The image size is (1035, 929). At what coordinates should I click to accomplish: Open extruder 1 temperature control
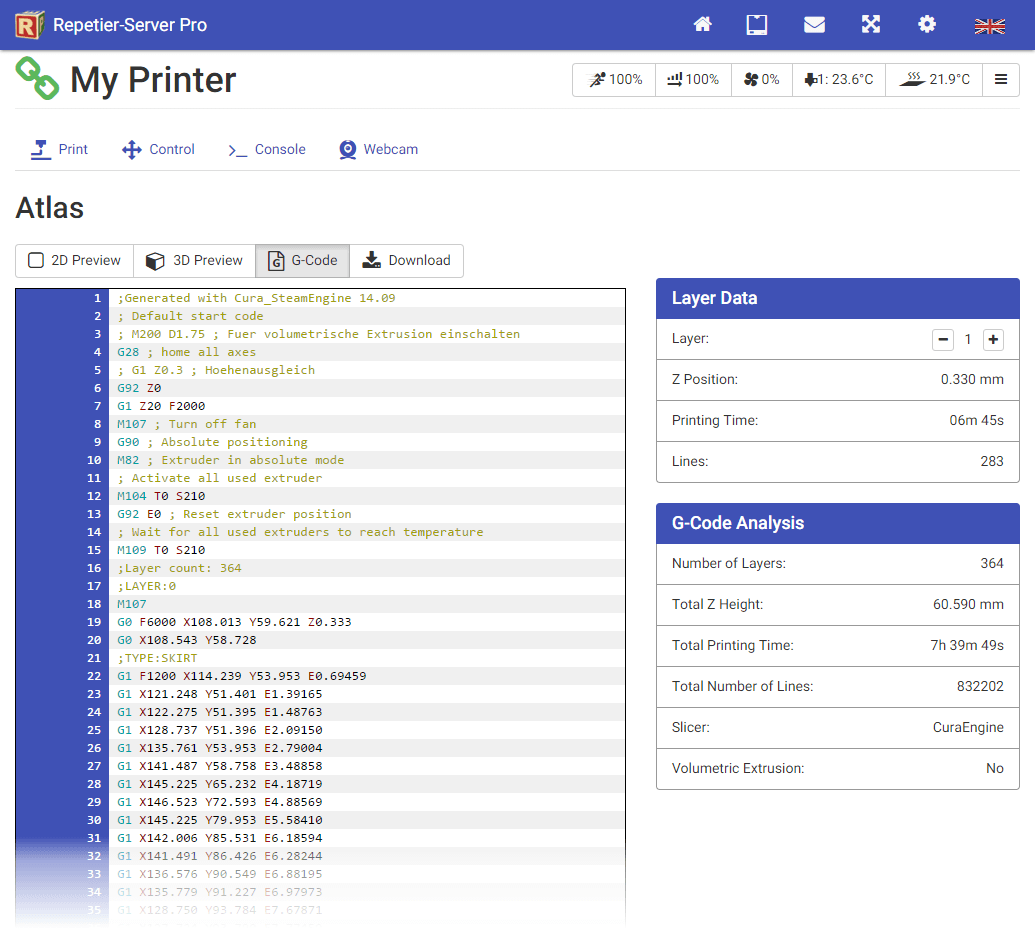click(x=838, y=80)
